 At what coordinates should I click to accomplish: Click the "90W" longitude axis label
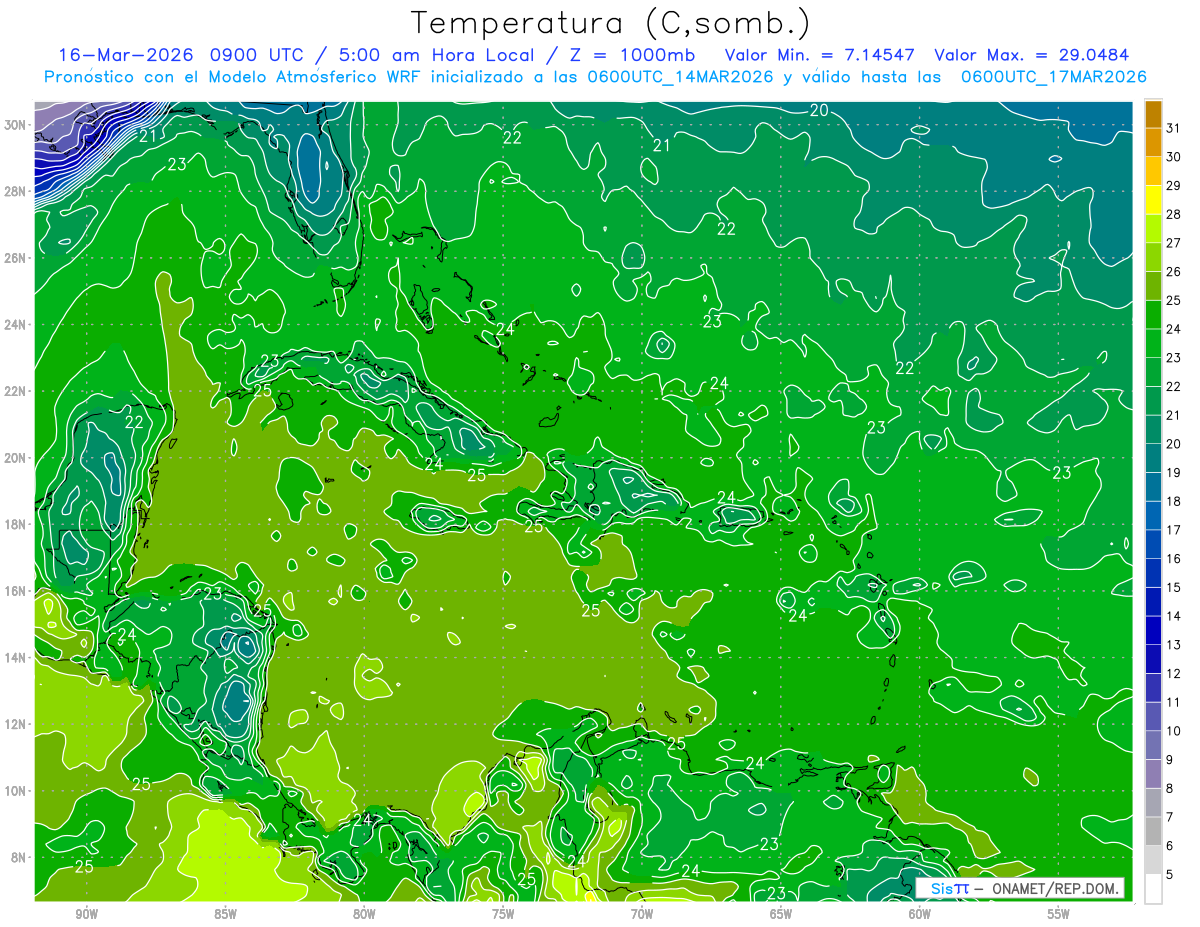(86, 913)
